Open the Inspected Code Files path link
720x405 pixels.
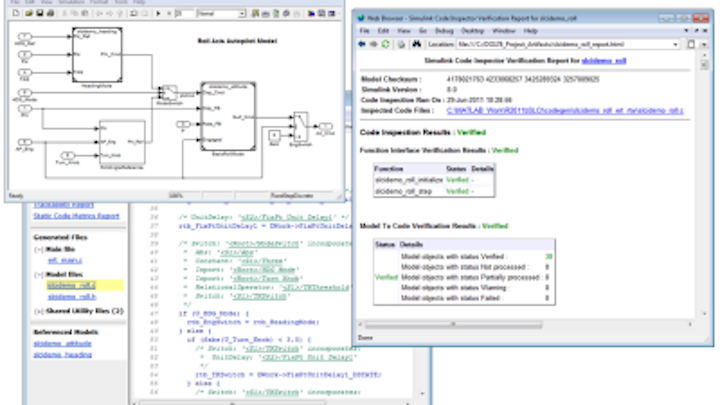click(565, 111)
